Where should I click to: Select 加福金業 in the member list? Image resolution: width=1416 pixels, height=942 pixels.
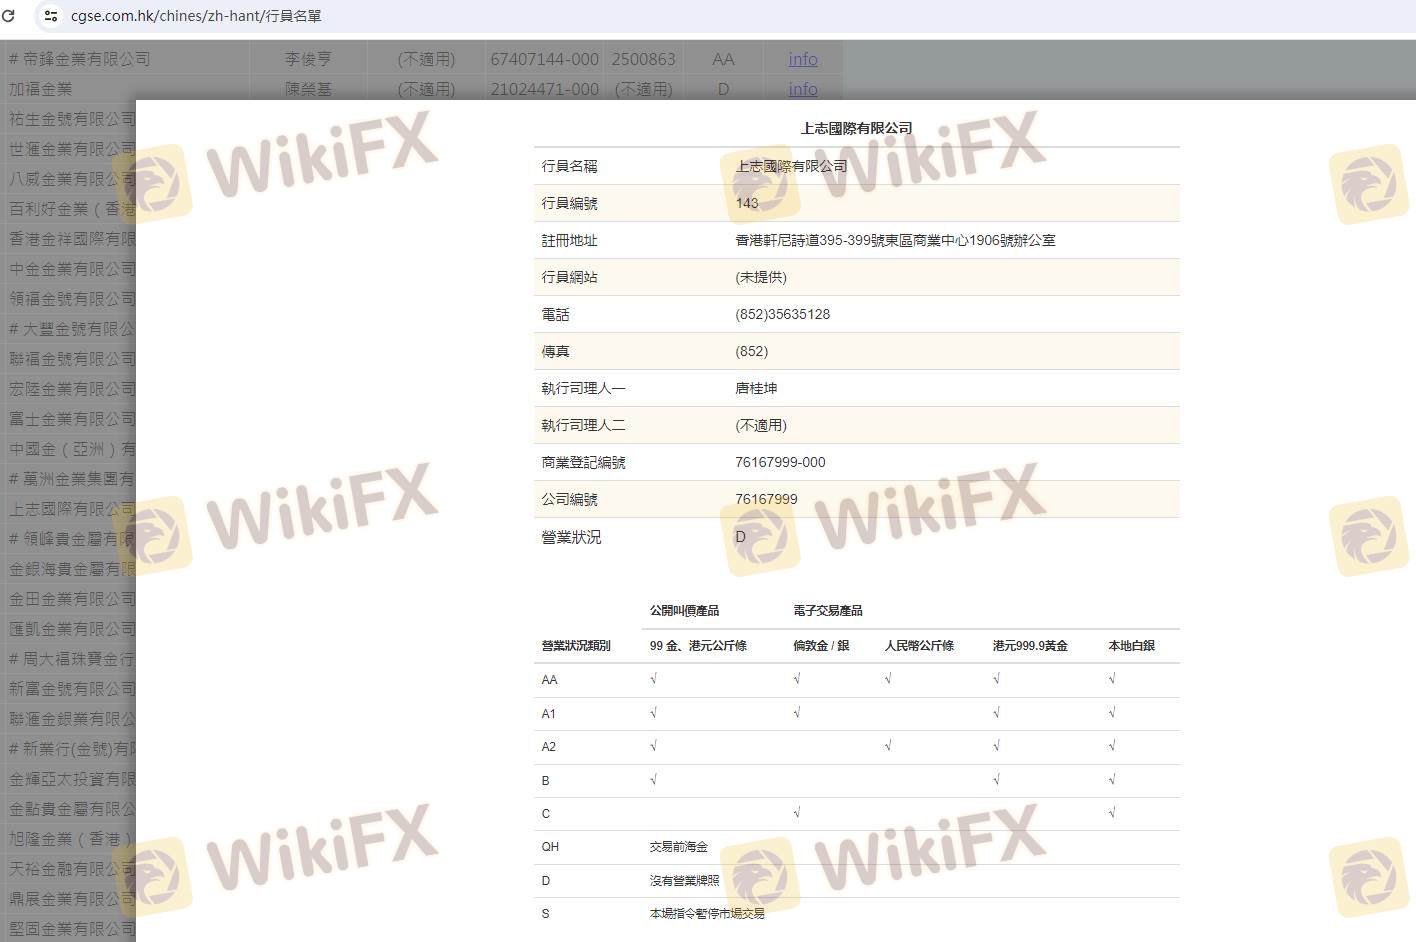point(41,89)
